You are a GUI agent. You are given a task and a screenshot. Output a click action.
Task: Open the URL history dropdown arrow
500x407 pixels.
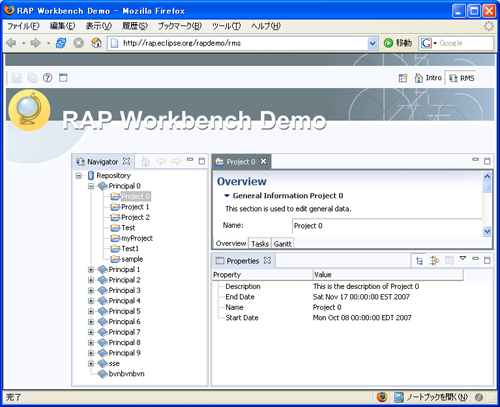[372, 43]
